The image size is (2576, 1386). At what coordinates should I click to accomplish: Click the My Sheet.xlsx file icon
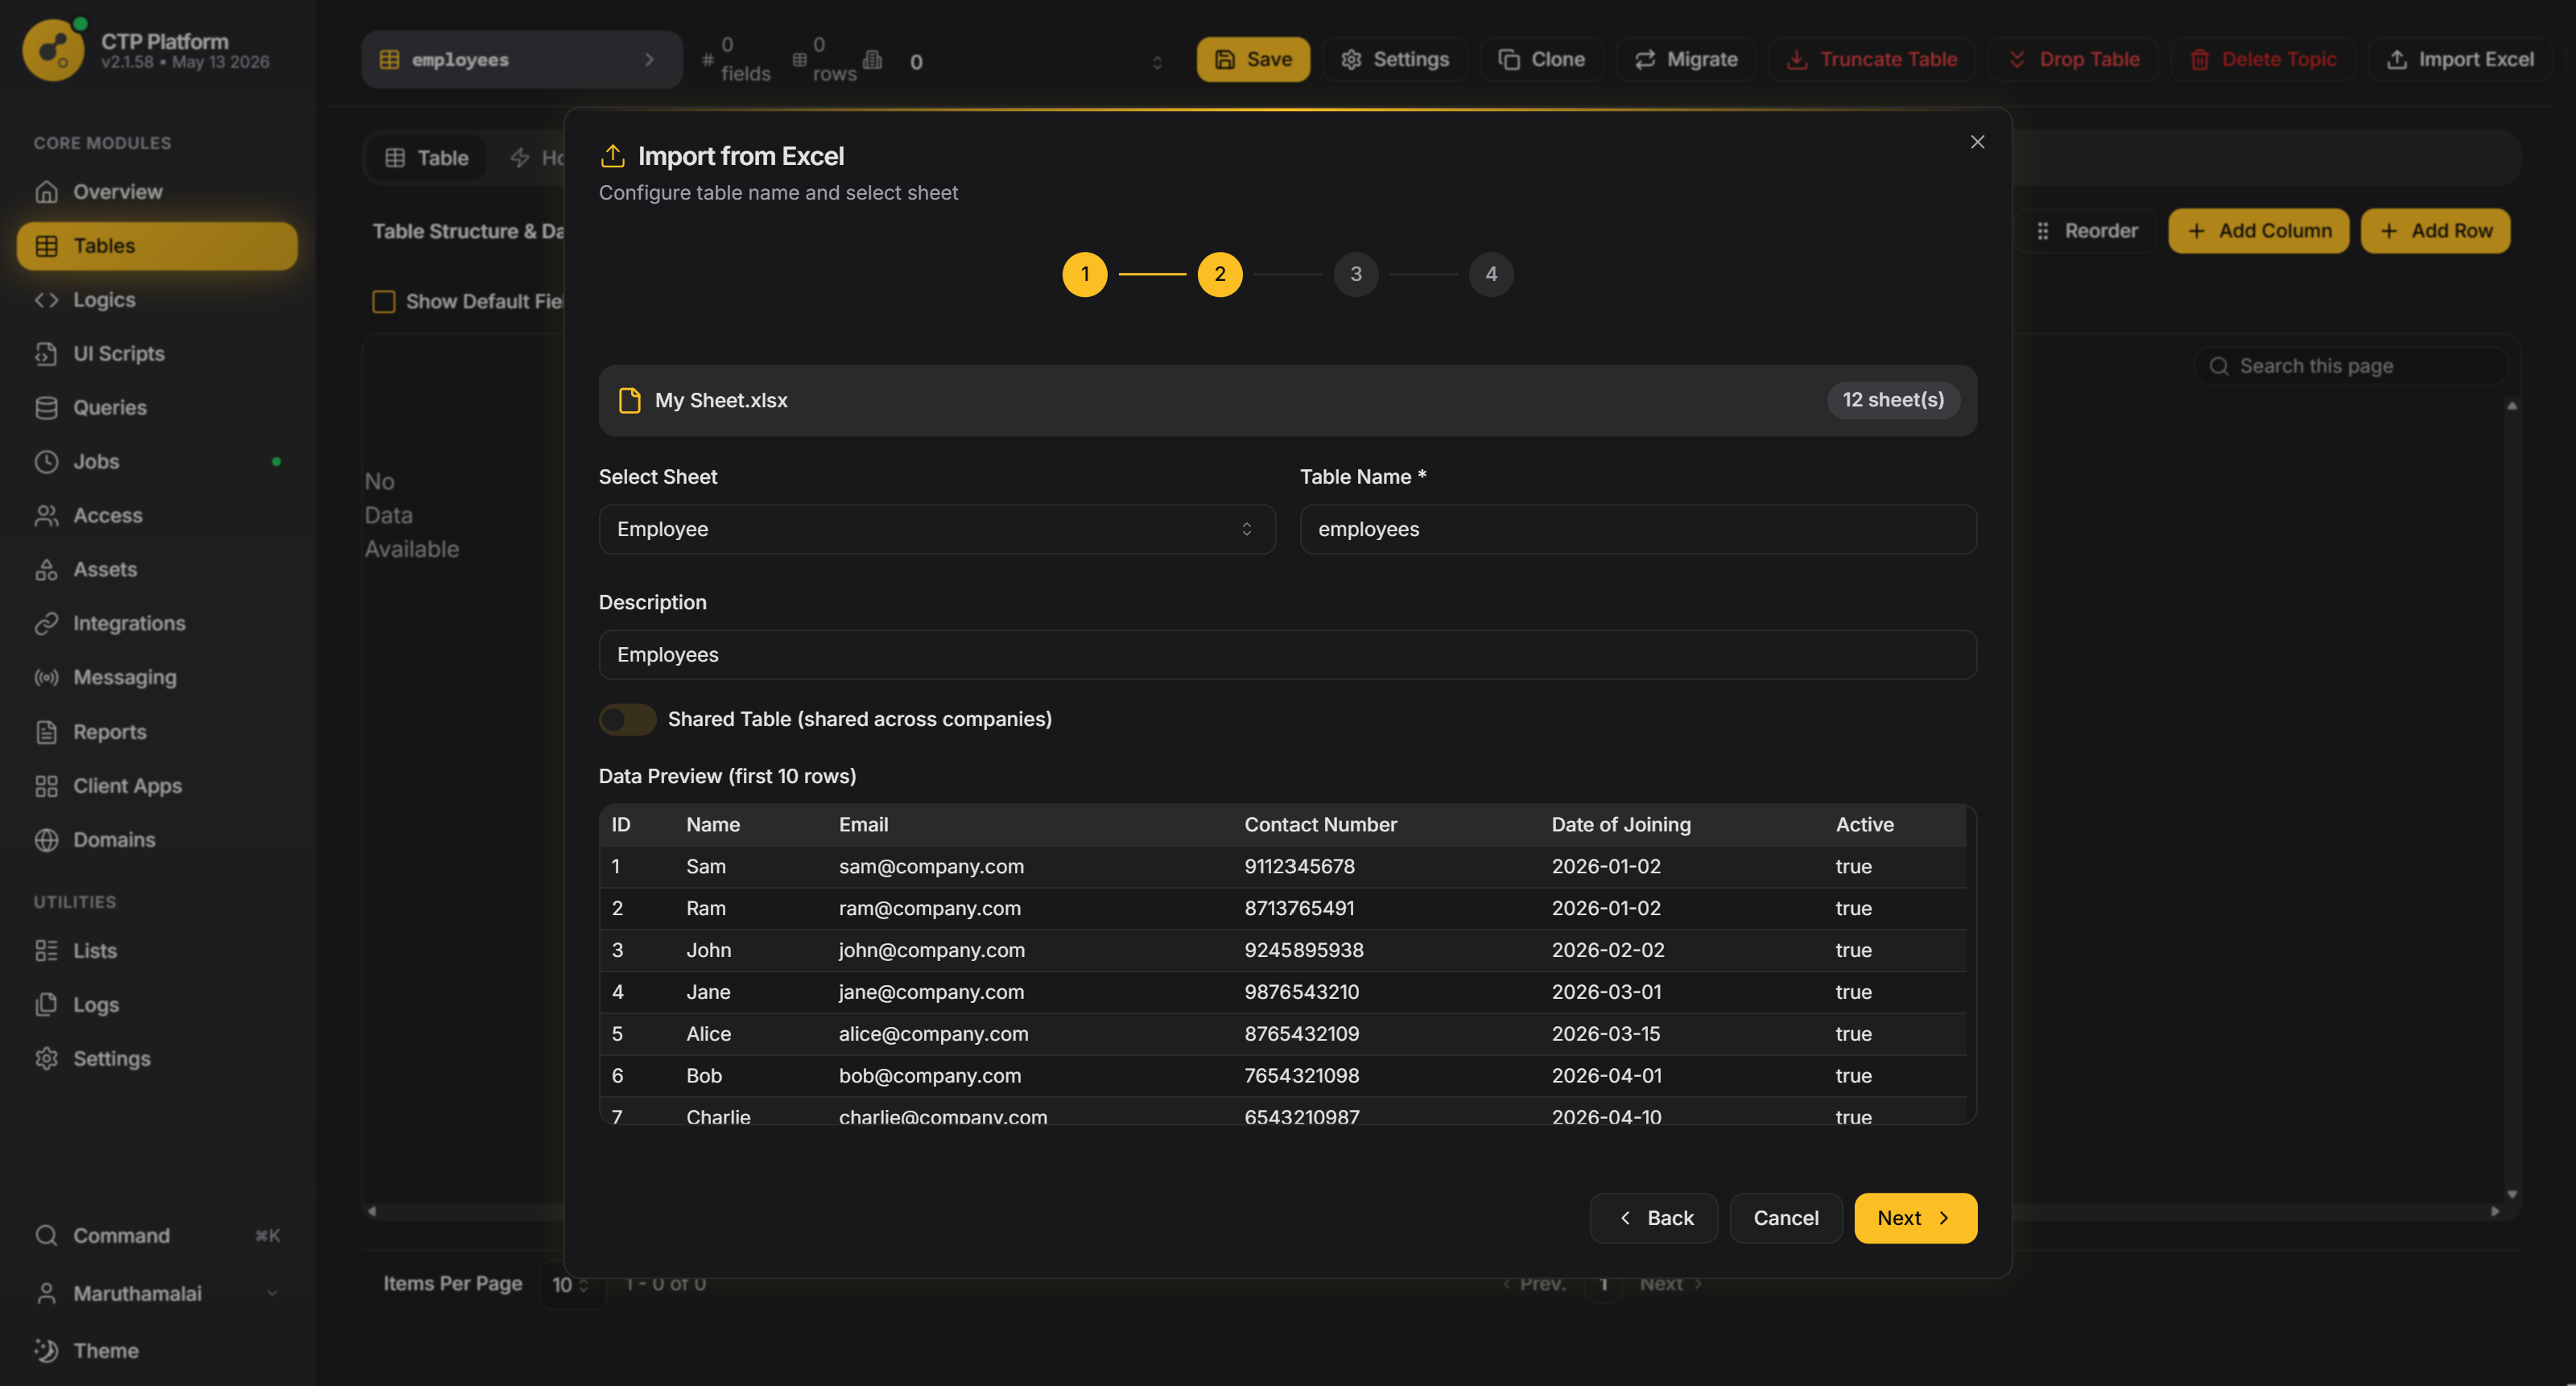629,400
